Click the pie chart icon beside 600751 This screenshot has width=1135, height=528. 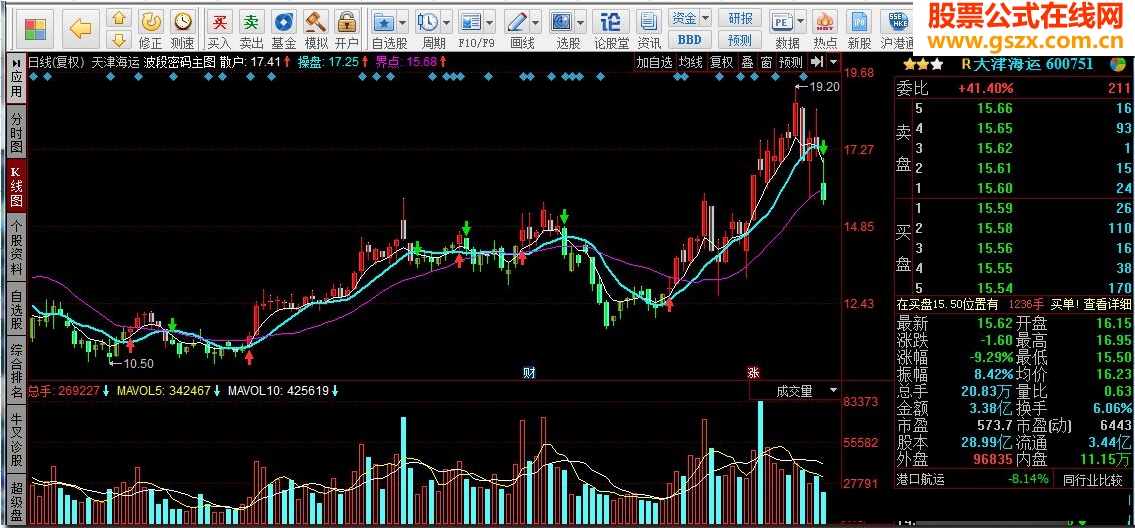point(1118,64)
